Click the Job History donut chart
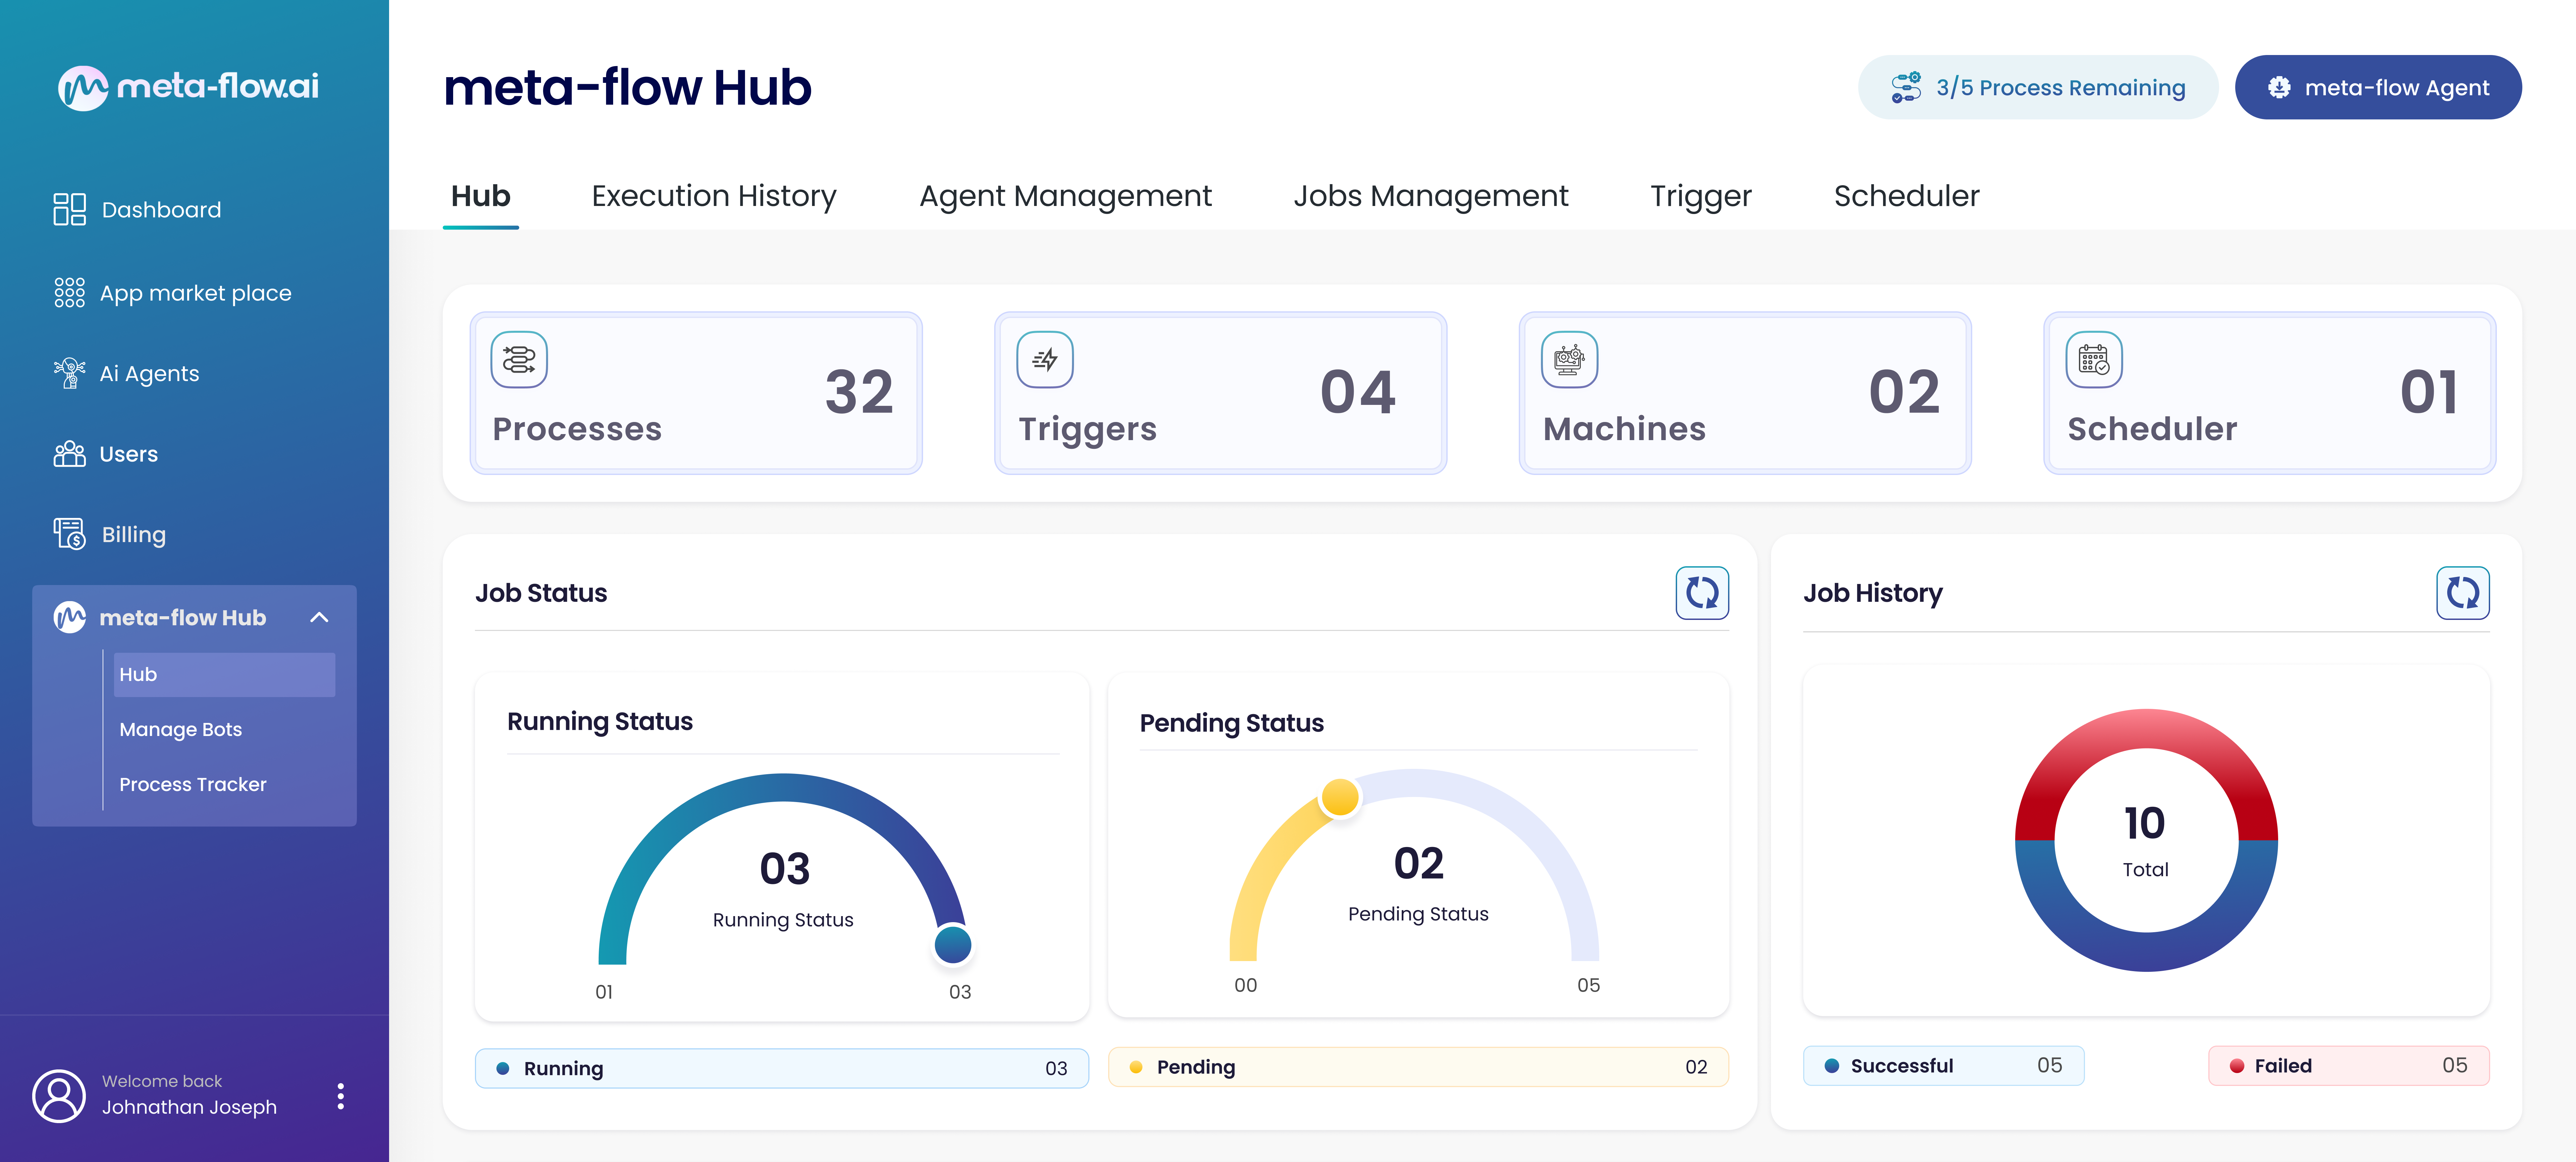 click(x=2146, y=840)
